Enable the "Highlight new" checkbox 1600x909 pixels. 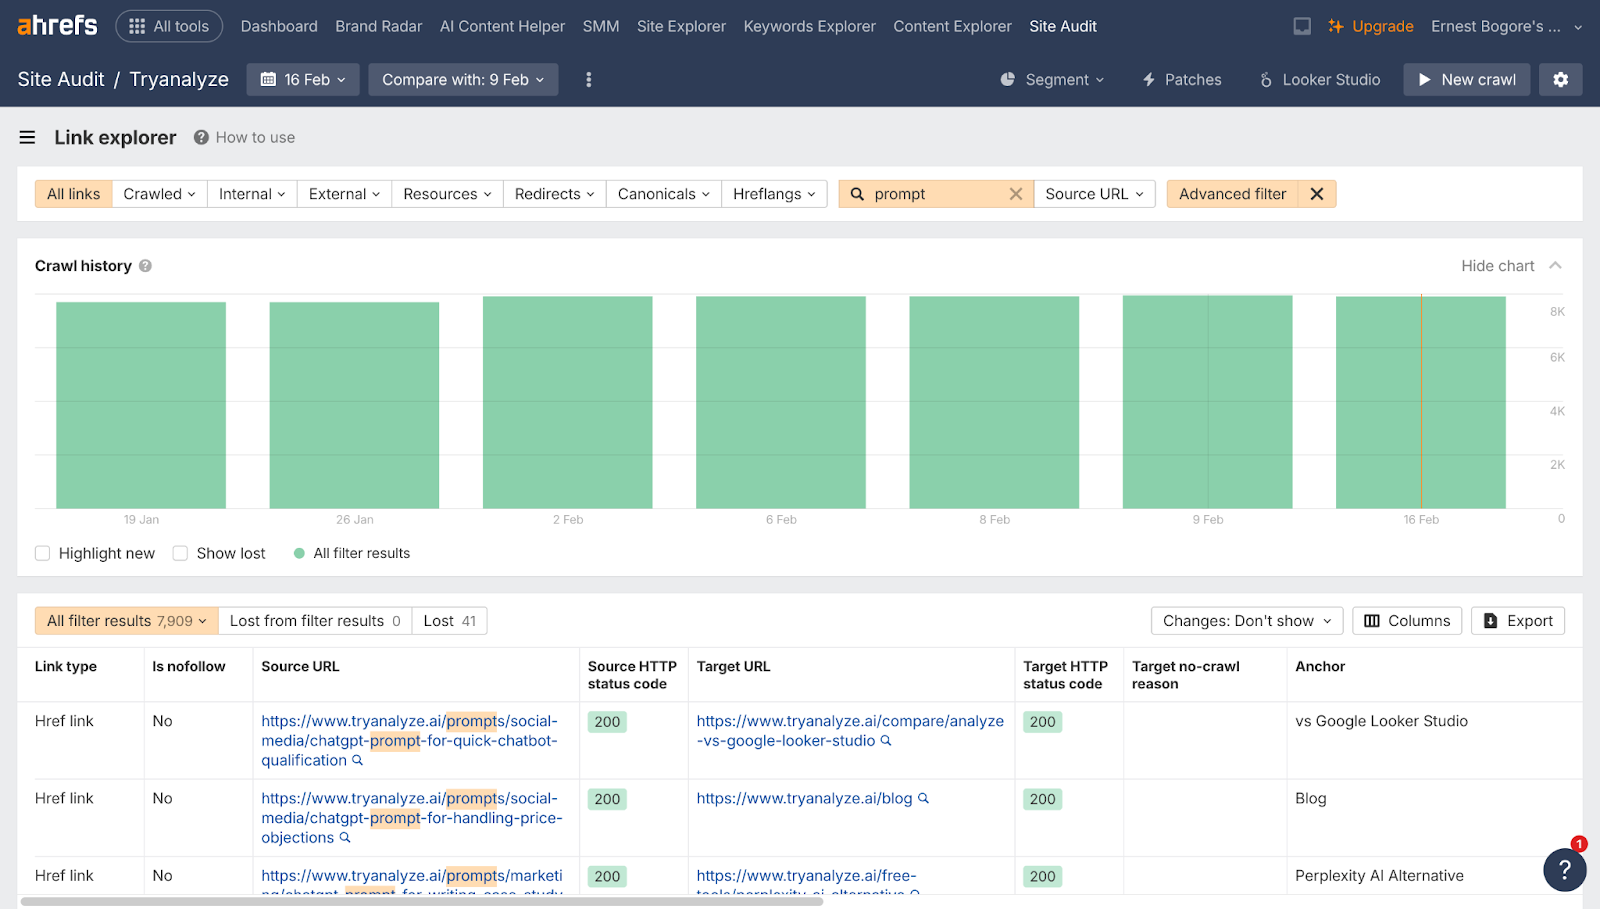[x=42, y=553]
